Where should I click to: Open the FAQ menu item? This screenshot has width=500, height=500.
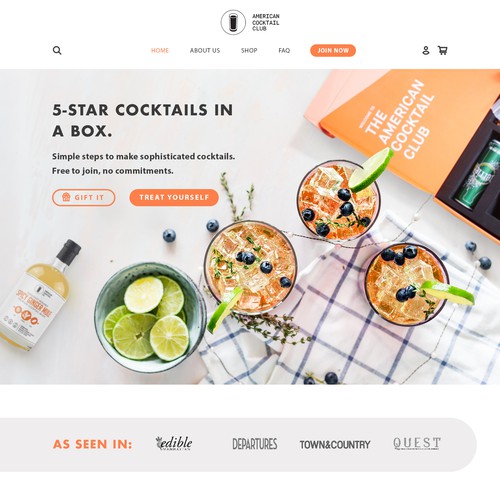[284, 50]
